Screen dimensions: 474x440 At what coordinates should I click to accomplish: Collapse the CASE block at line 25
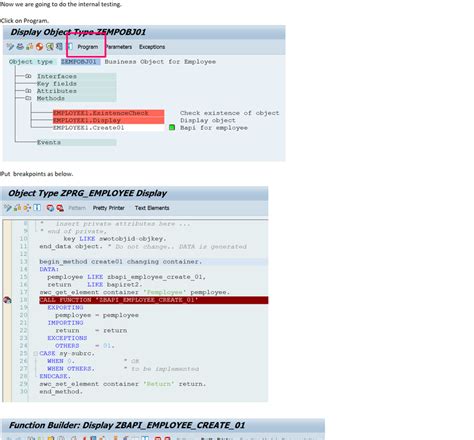click(x=35, y=354)
